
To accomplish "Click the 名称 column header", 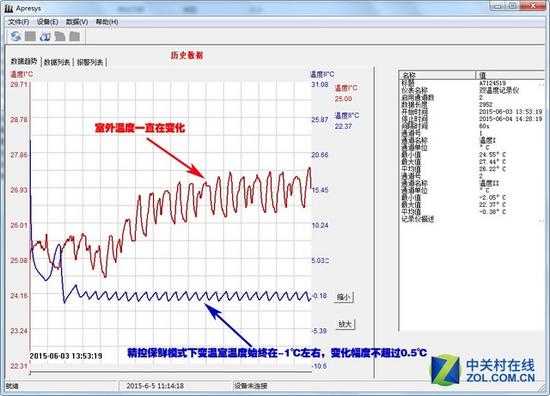I will click(x=437, y=75).
